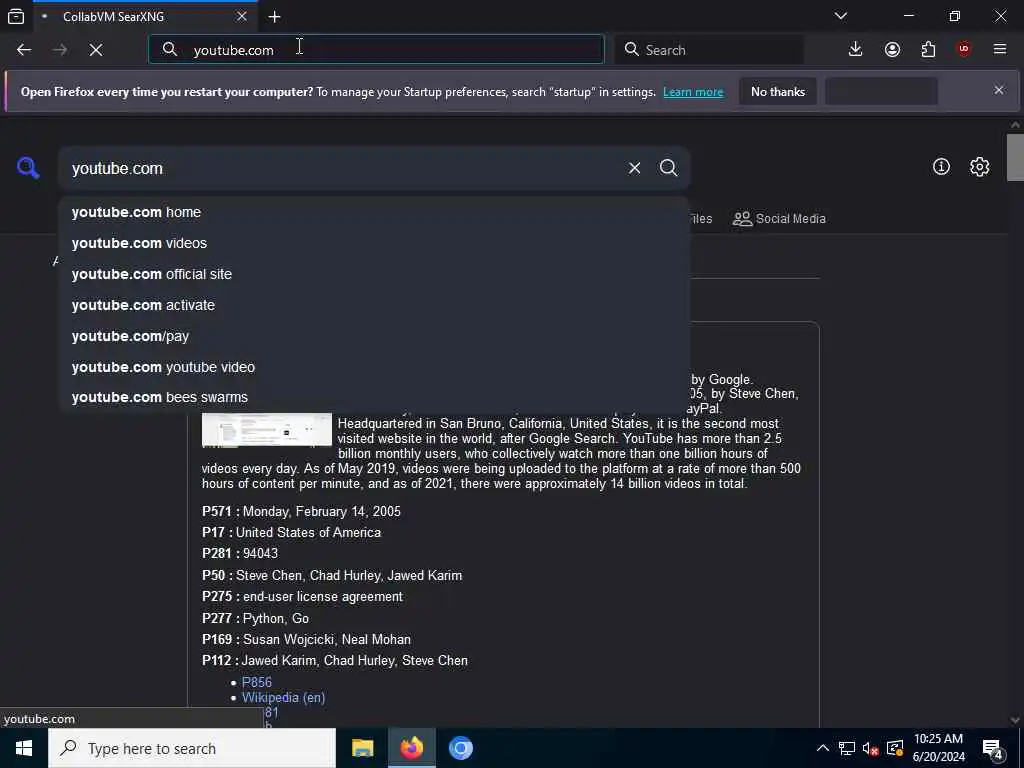Screen dimensions: 1024x768
Task: Open the Wikipedia (en) link
Action: [x=283, y=697]
